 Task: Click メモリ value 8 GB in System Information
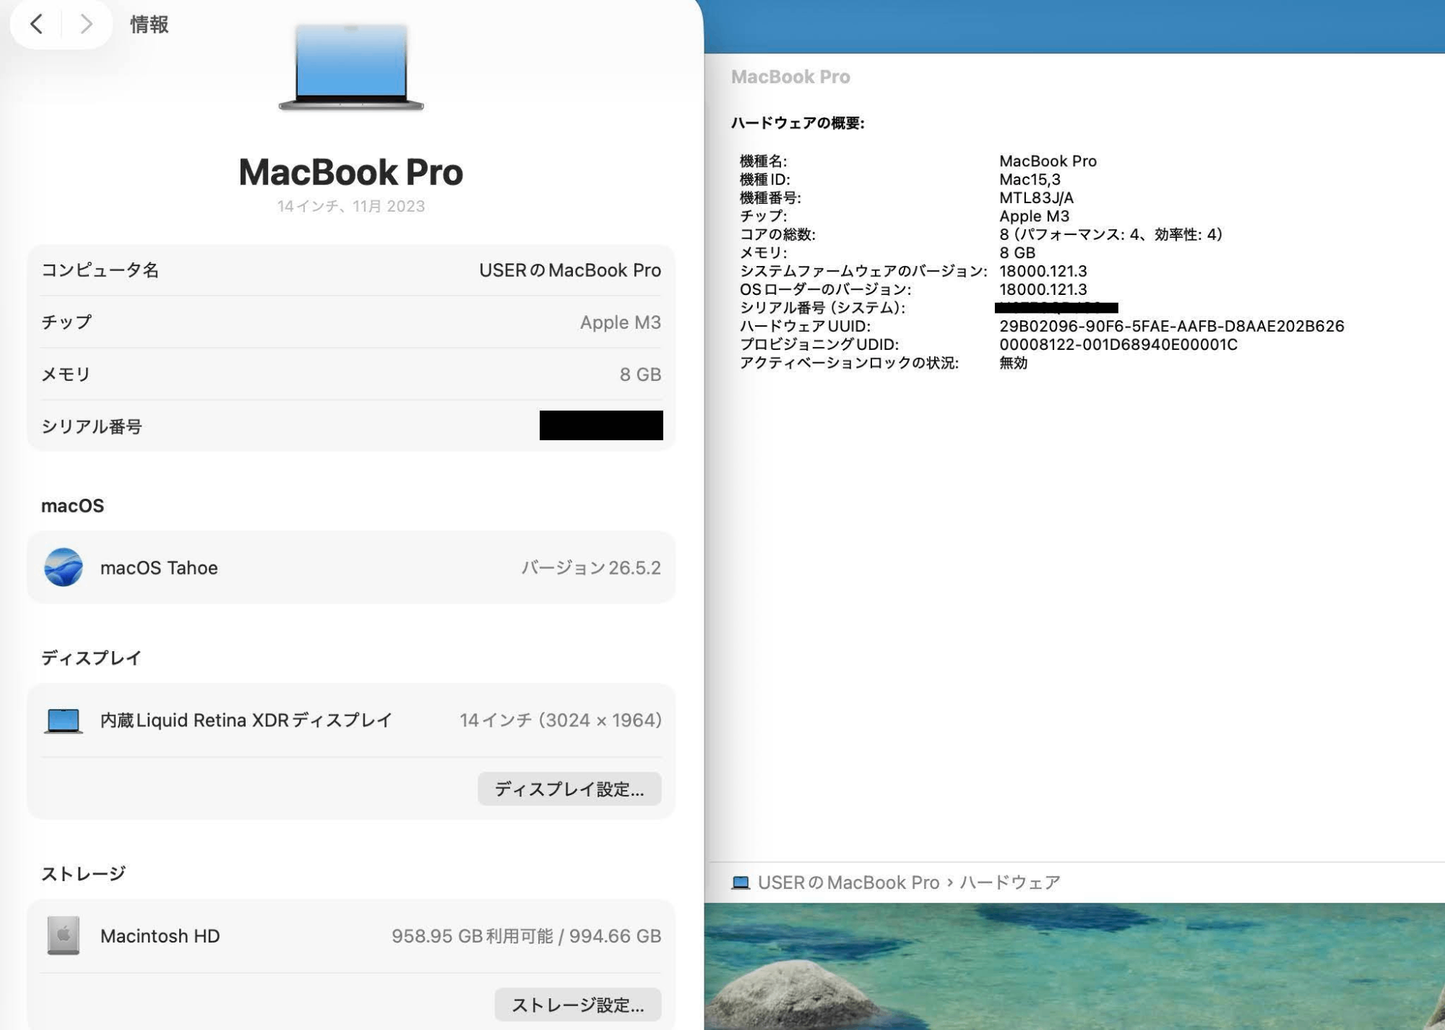point(1017,253)
